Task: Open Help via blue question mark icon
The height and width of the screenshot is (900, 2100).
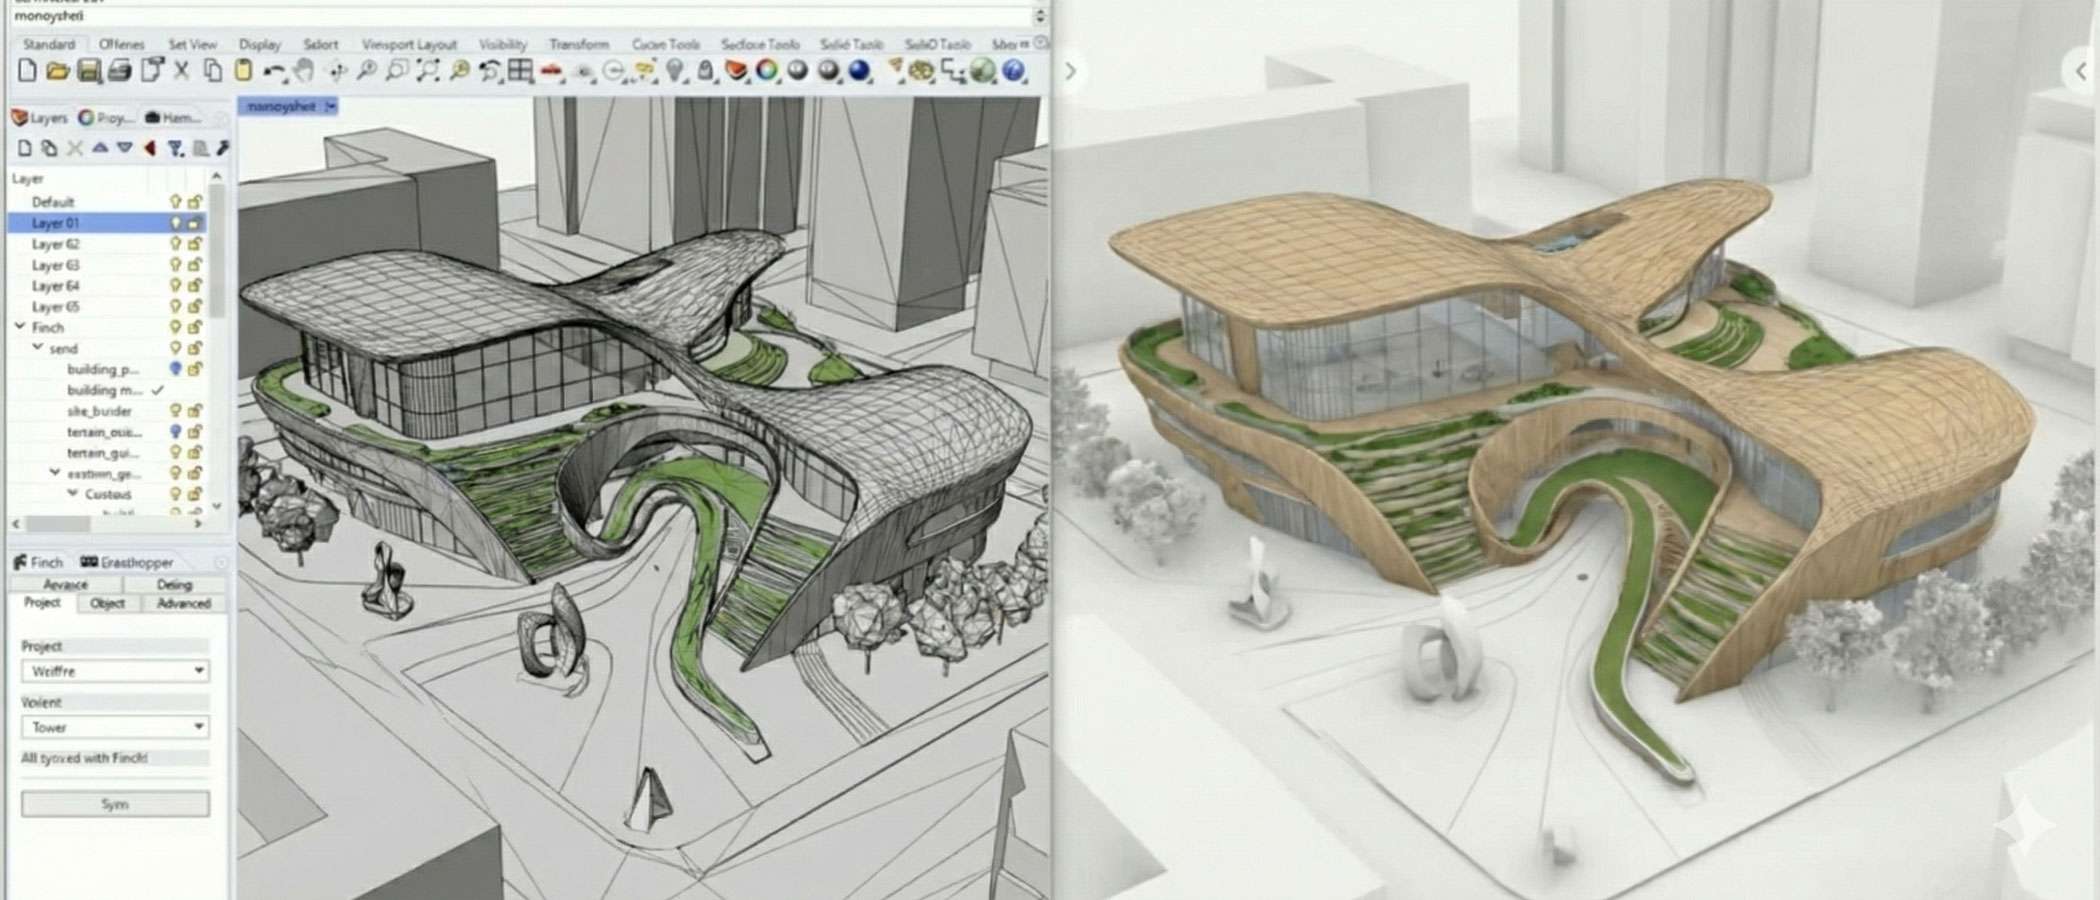Action: click(x=1013, y=71)
